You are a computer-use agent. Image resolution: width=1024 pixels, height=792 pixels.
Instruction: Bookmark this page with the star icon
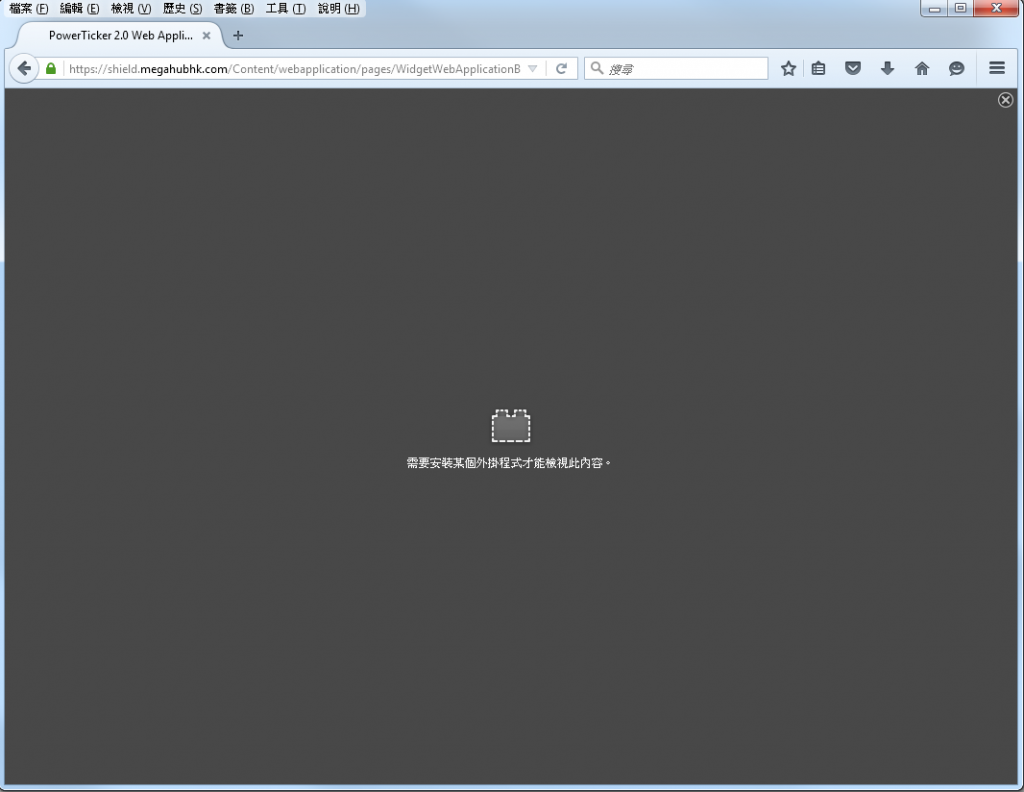coord(788,69)
